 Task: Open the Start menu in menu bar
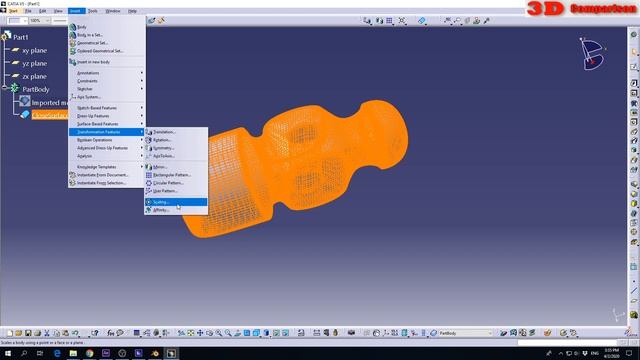pyautogui.click(x=13, y=11)
